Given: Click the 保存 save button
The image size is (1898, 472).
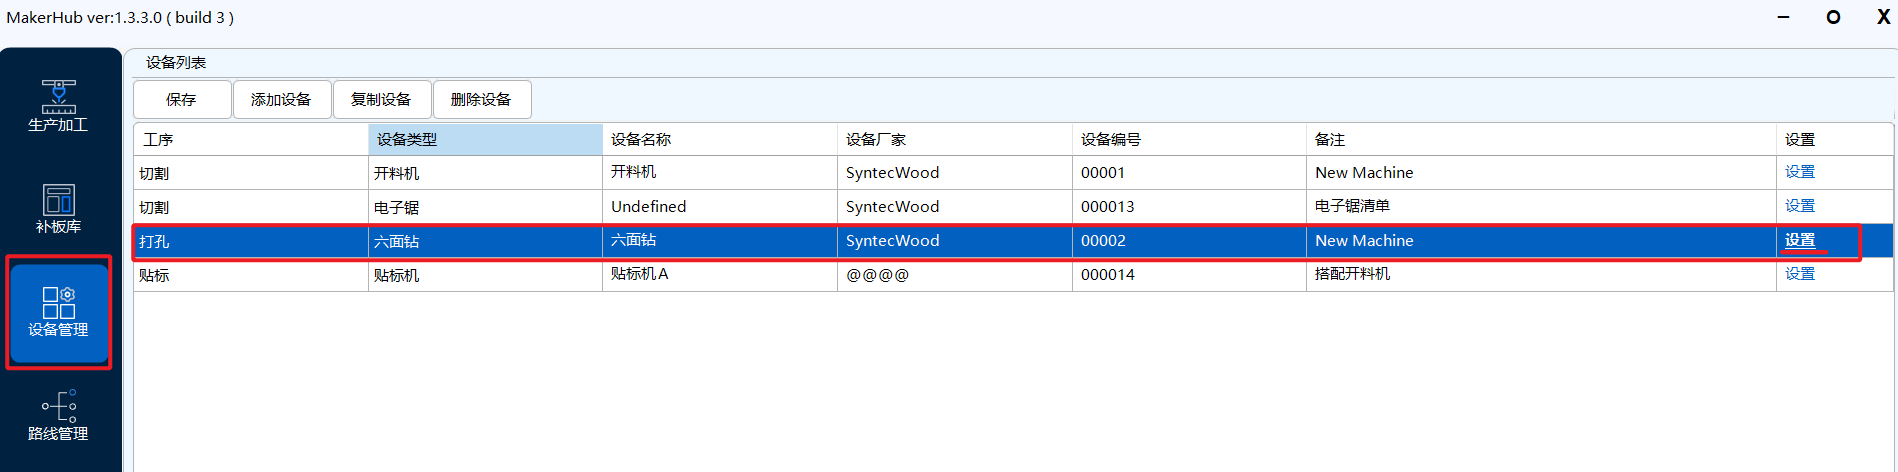Looking at the screenshot, I should [182, 100].
